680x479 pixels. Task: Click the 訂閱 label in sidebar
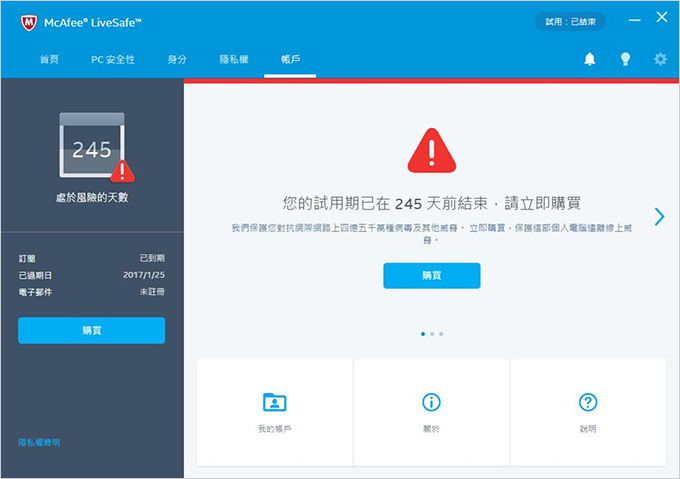click(27, 259)
